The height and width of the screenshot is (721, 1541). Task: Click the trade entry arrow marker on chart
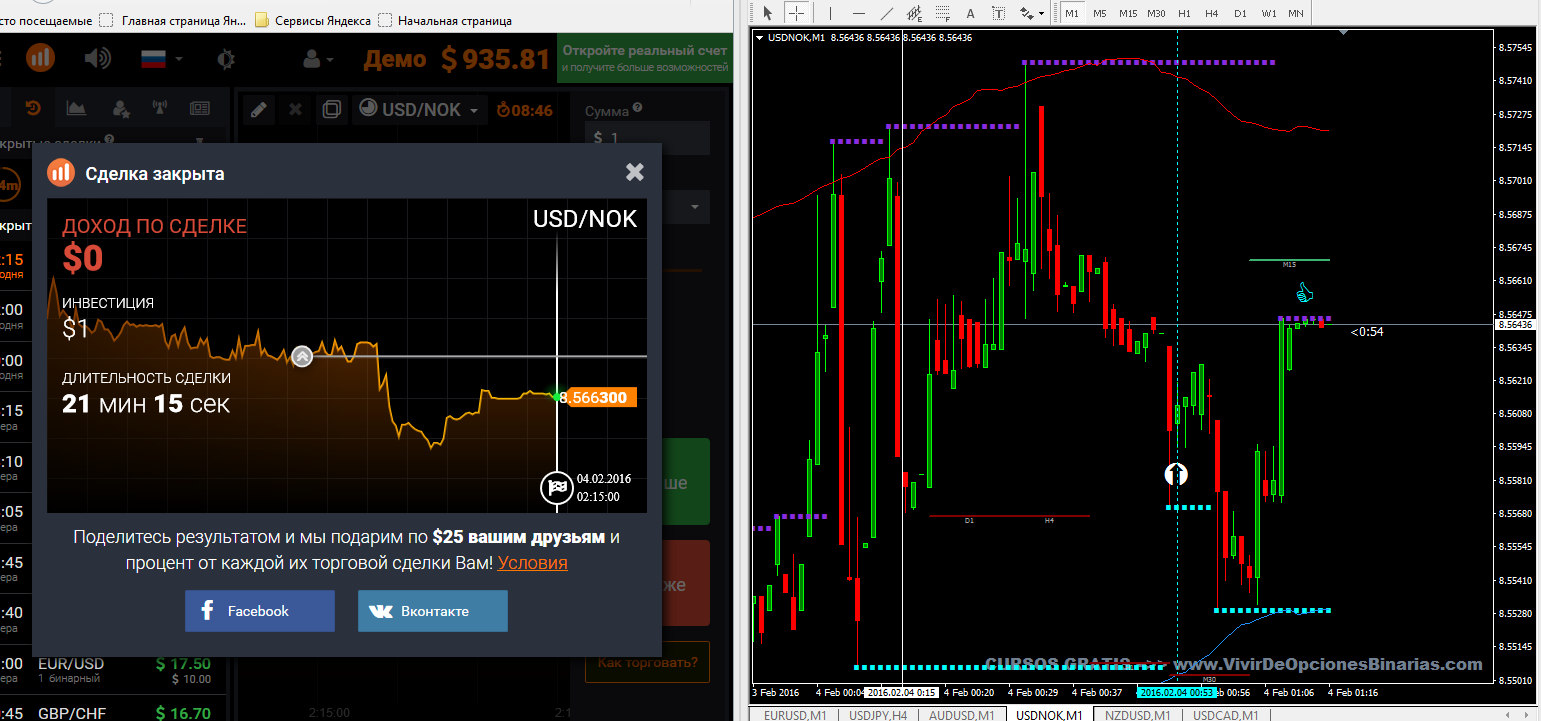302,356
